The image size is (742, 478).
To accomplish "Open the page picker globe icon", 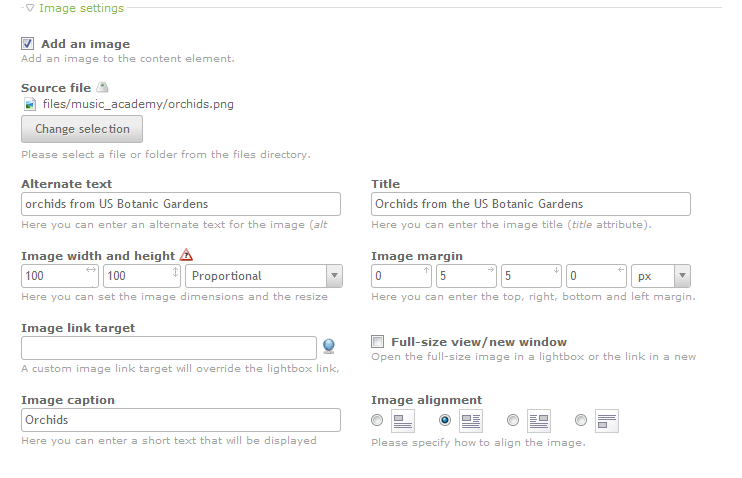I will click(329, 347).
